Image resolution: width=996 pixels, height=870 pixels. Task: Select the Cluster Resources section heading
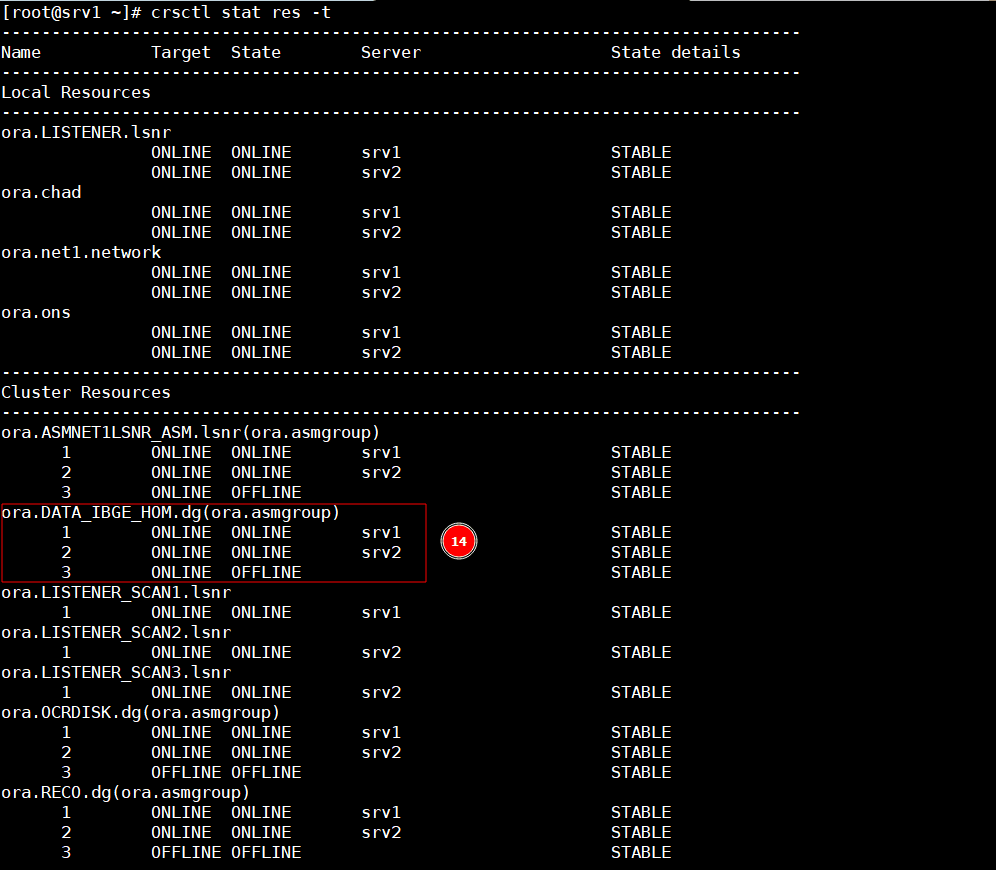[86, 392]
